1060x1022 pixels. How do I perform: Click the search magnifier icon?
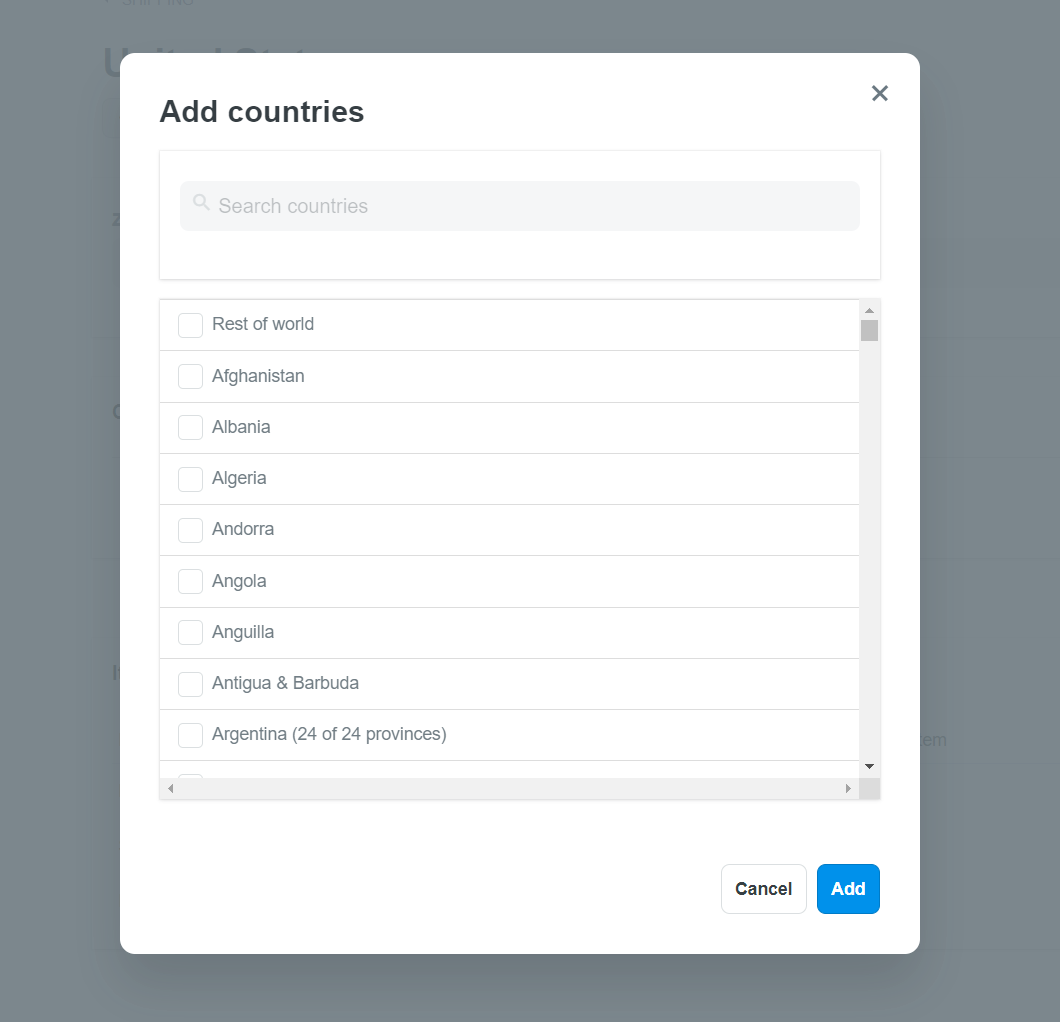pos(201,202)
